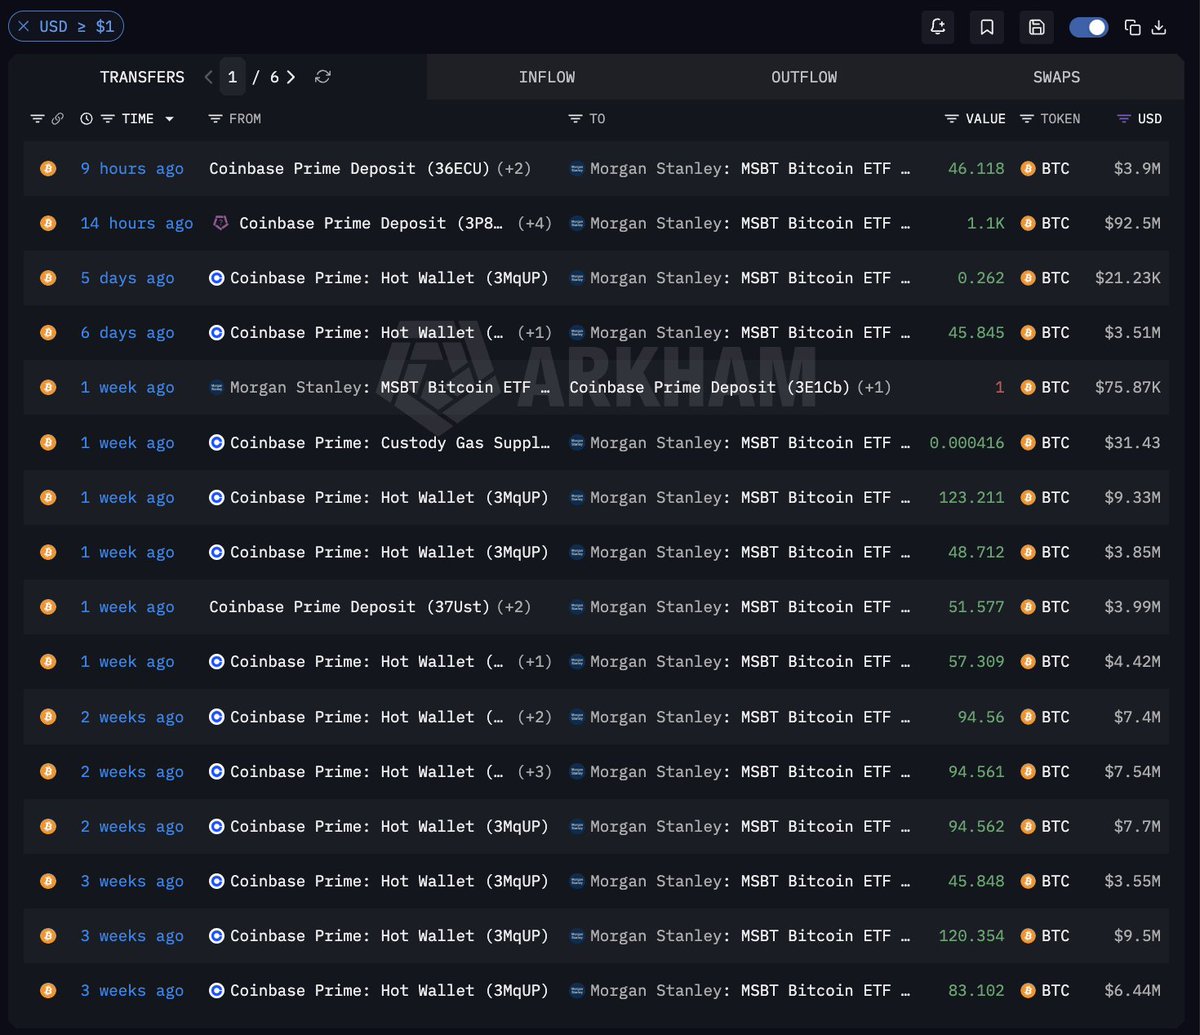Select the Transfers tab

(x=142, y=77)
